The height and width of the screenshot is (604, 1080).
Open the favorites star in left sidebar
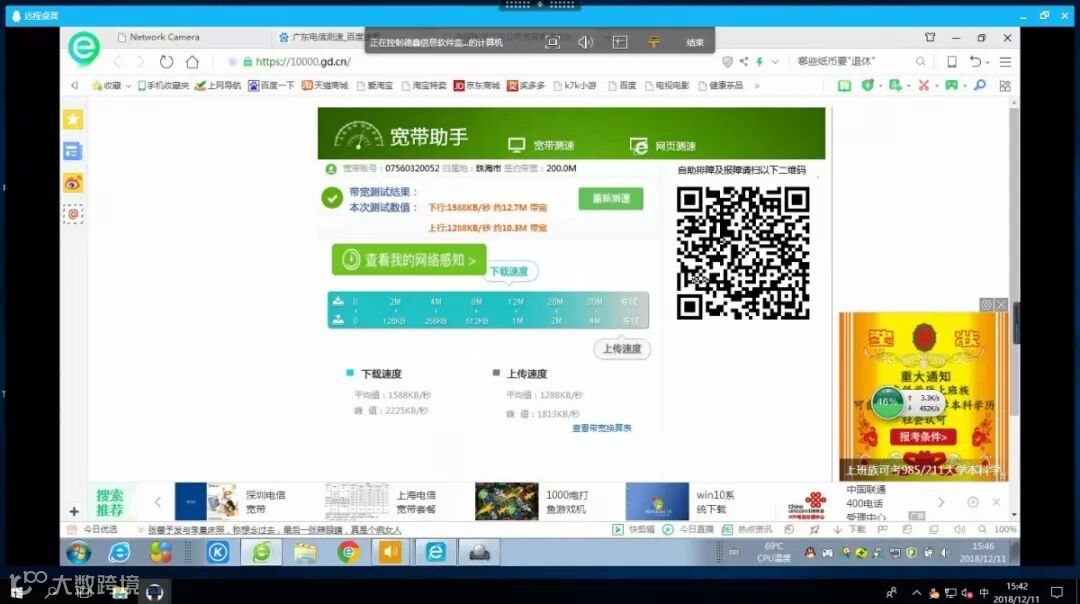pos(73,119)
